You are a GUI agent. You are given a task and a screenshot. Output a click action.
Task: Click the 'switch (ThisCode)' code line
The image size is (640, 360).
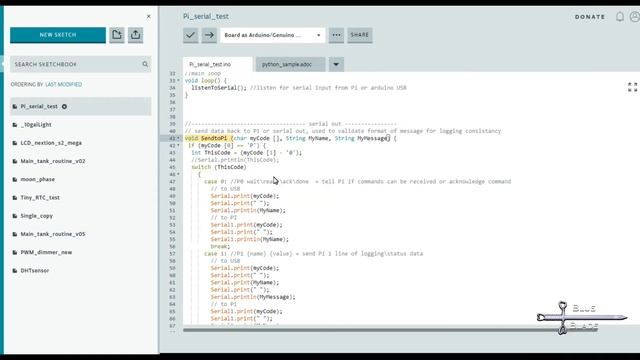tap(219, 167)
